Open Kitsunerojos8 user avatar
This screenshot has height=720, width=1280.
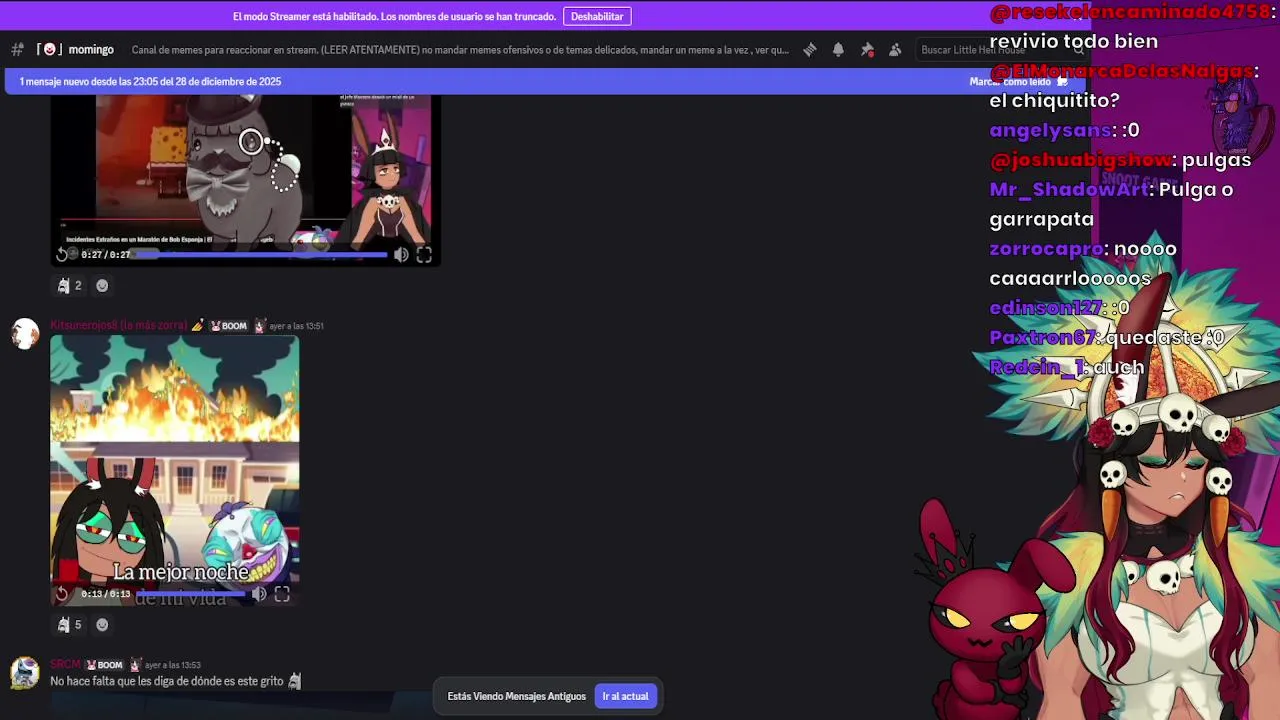point(25,334)
